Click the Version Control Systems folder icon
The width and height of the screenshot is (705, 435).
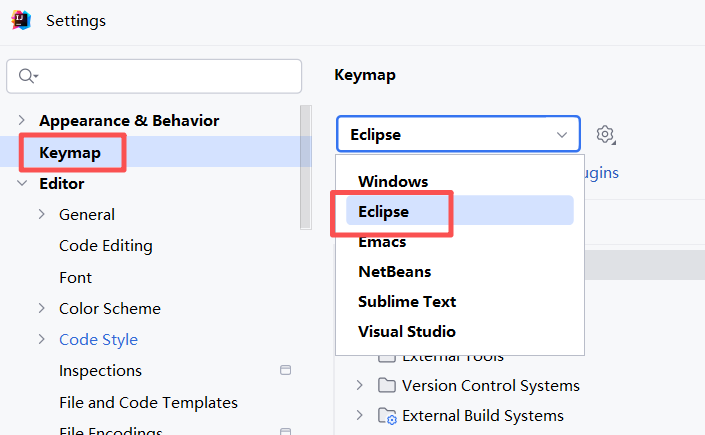click(387, 386)
